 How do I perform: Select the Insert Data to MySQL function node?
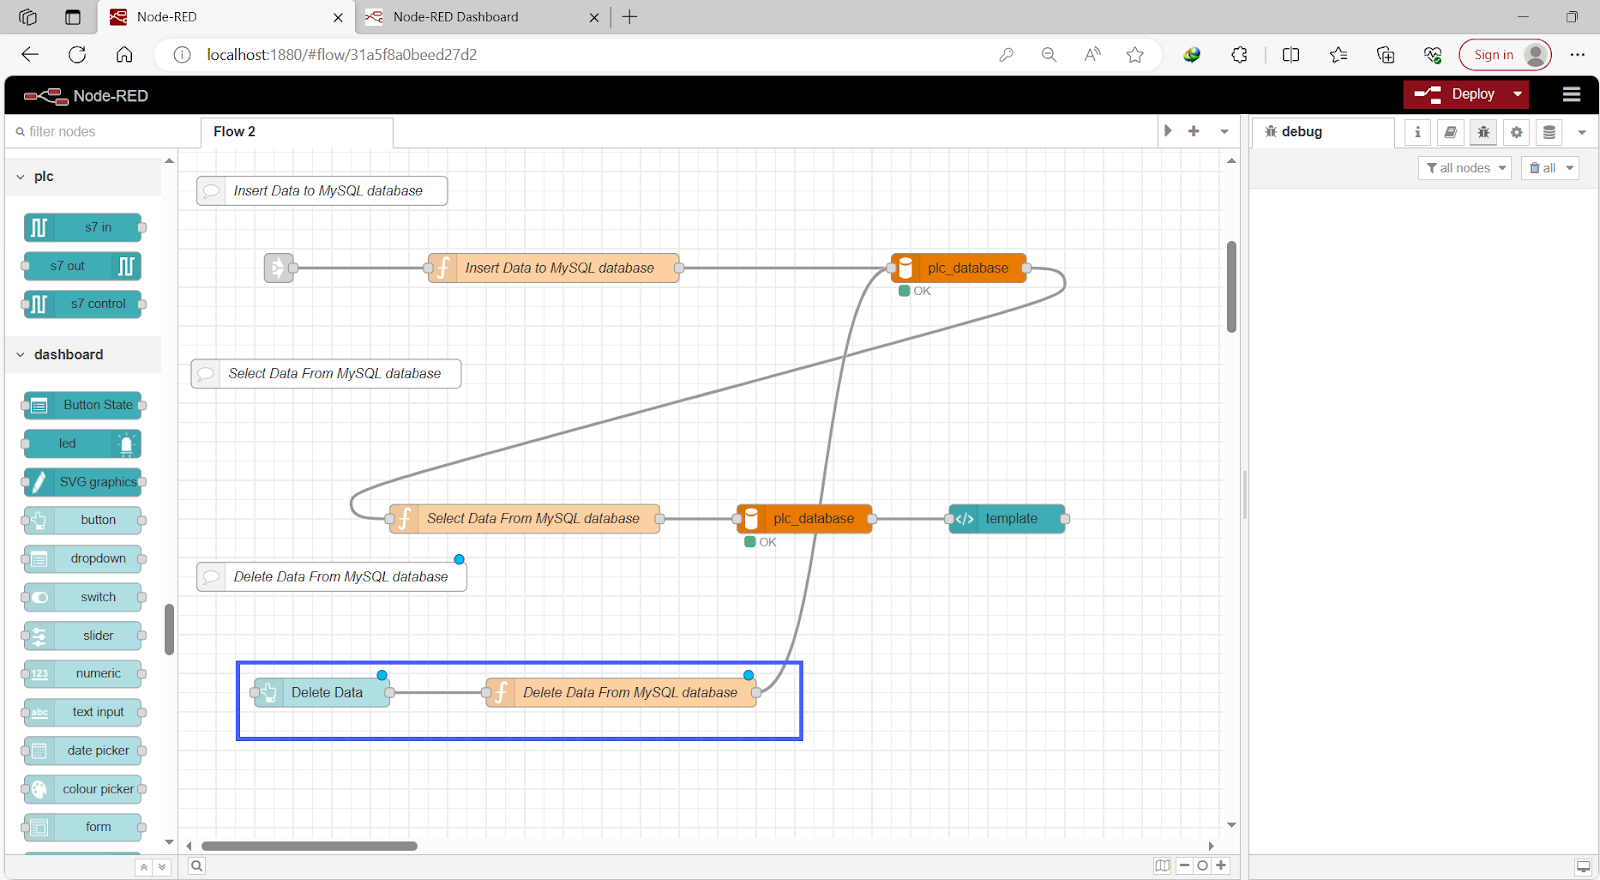tap(554, 268)
